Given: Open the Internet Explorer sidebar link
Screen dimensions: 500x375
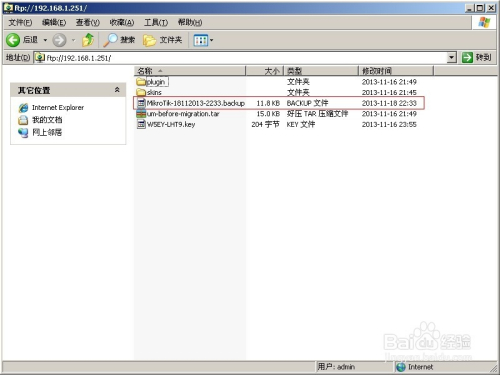Looking at the screenshot, I should [x=58, y=108].
